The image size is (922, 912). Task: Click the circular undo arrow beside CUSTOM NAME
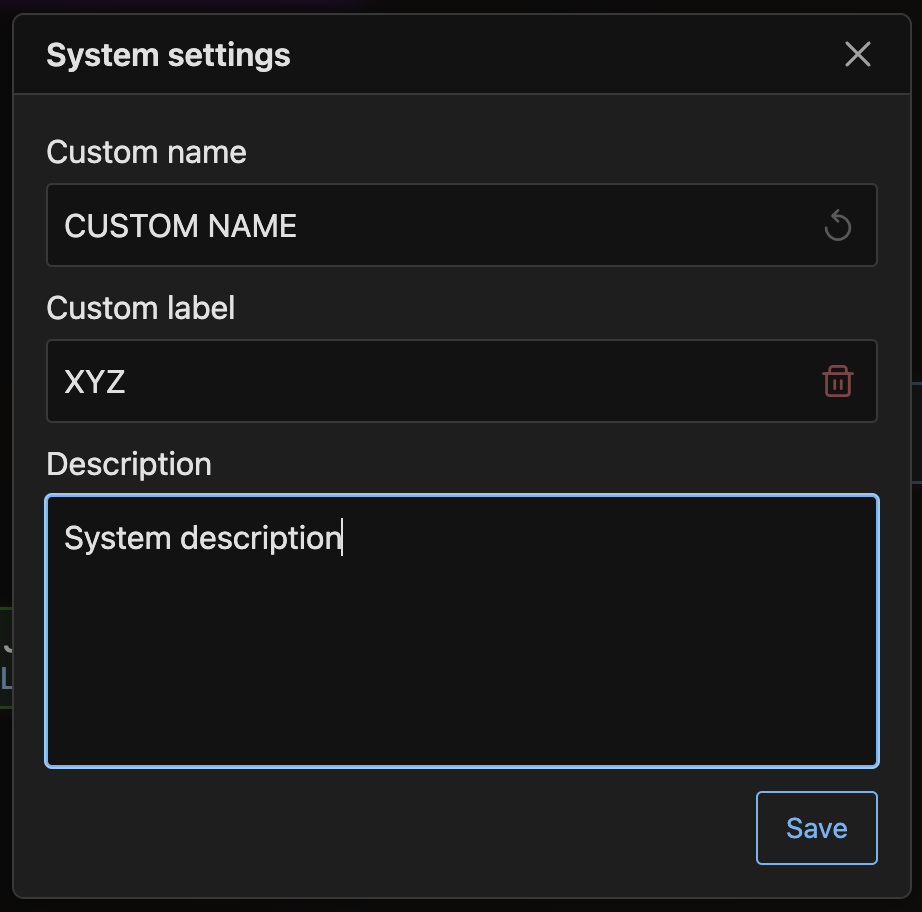tap(838, 225)
